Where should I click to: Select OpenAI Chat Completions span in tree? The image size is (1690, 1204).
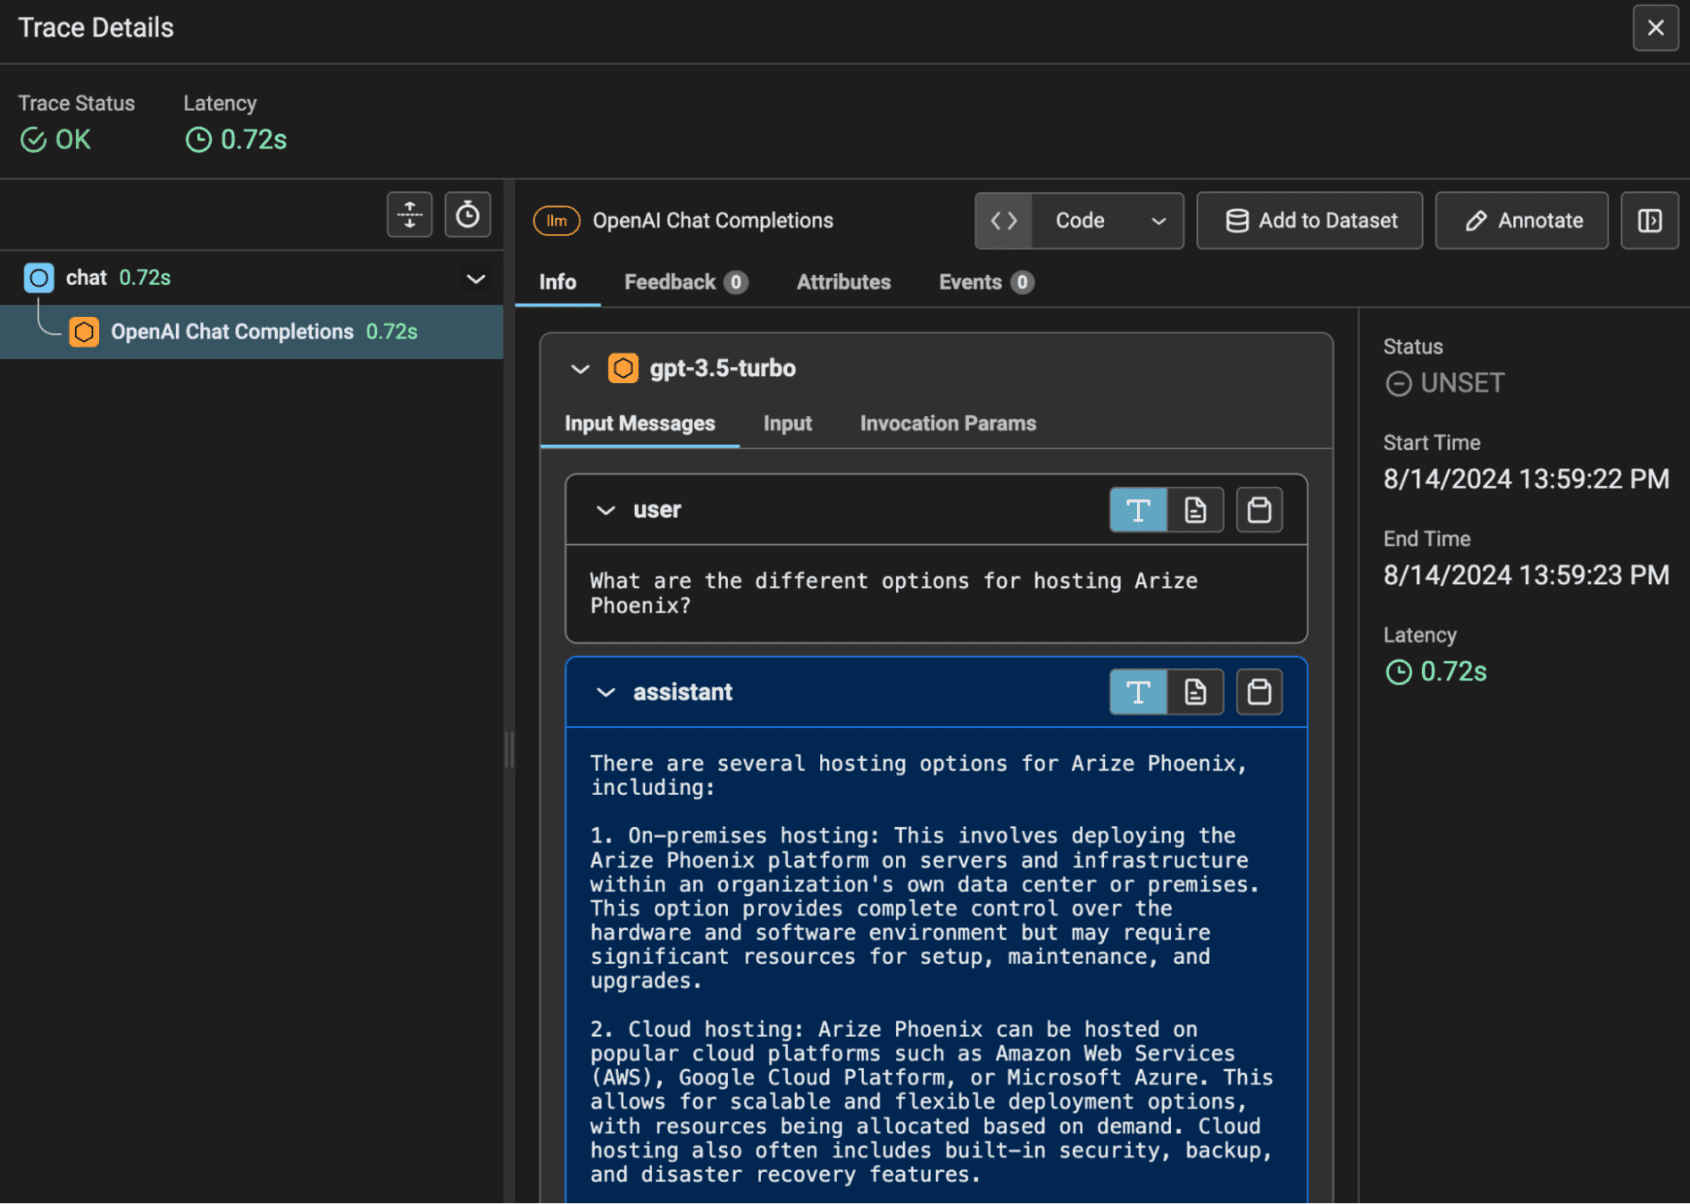coord(232,332)
